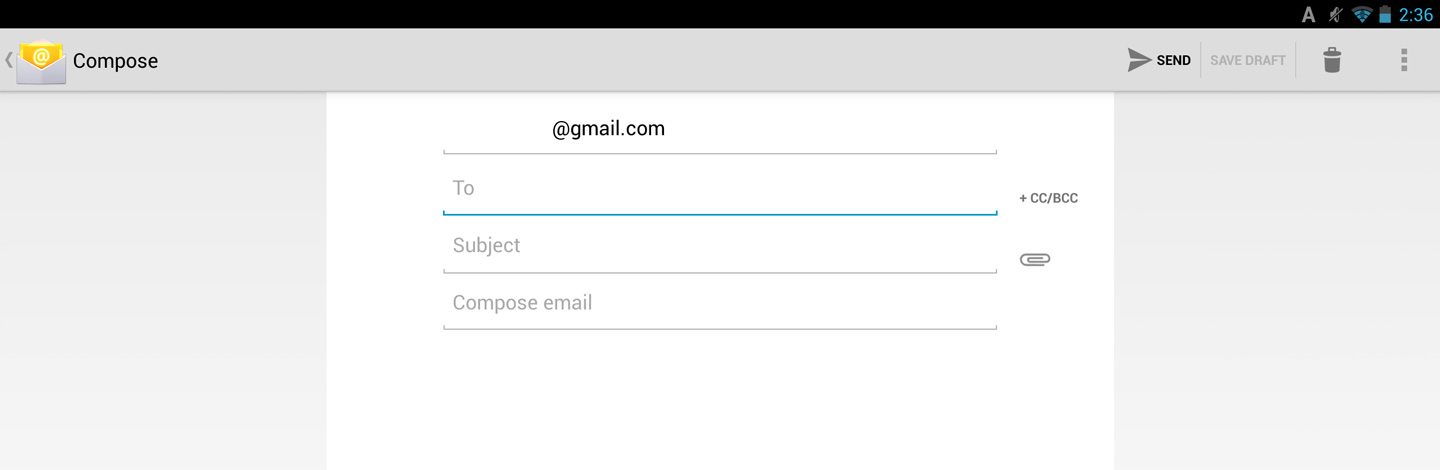Click the muted sound icon in status bar

(x=1335, y=14)
